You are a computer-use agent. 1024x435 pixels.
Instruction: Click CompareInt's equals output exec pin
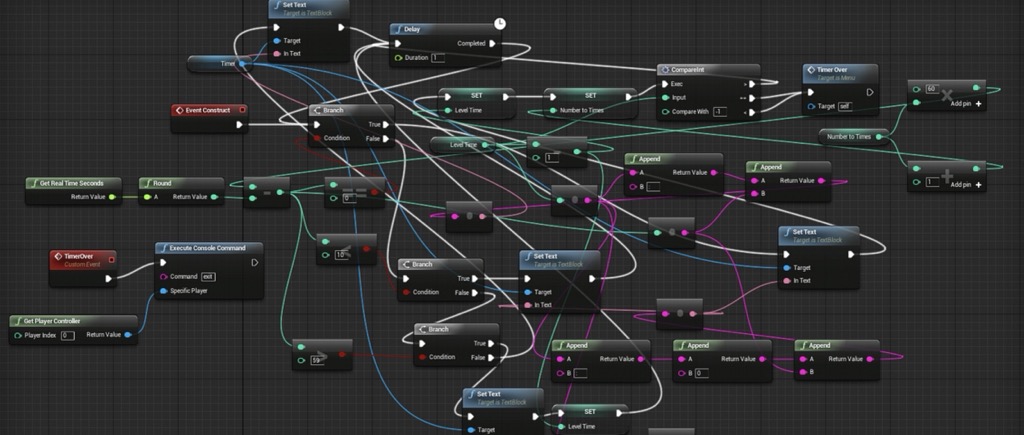tap(752, 98)
